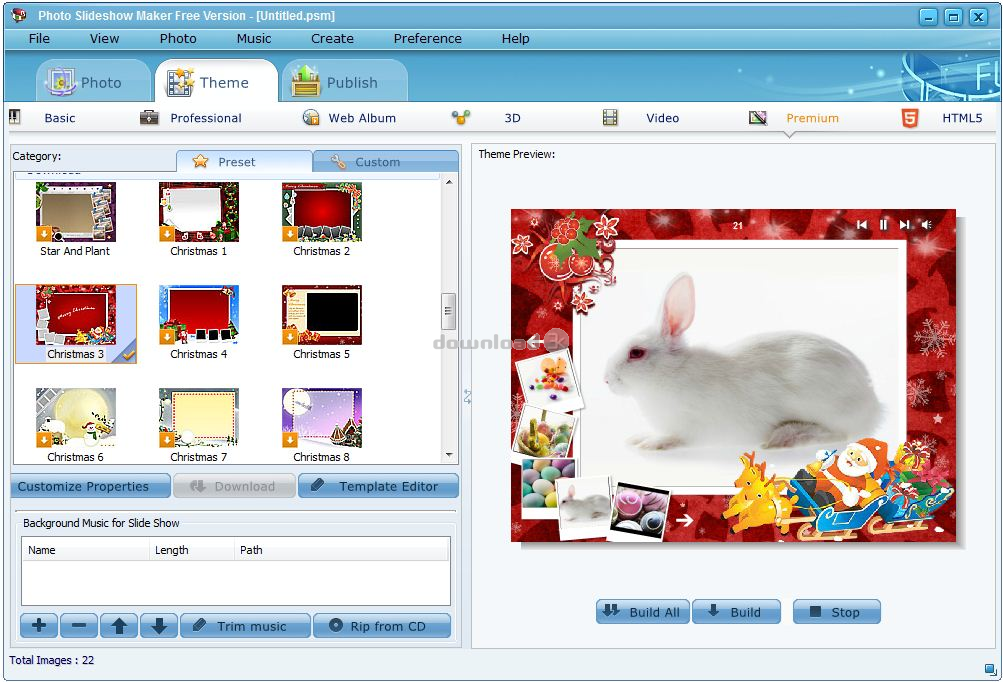1003x682 pixels.
Task: Select the Theme main tab
Action: click(216, 81)
